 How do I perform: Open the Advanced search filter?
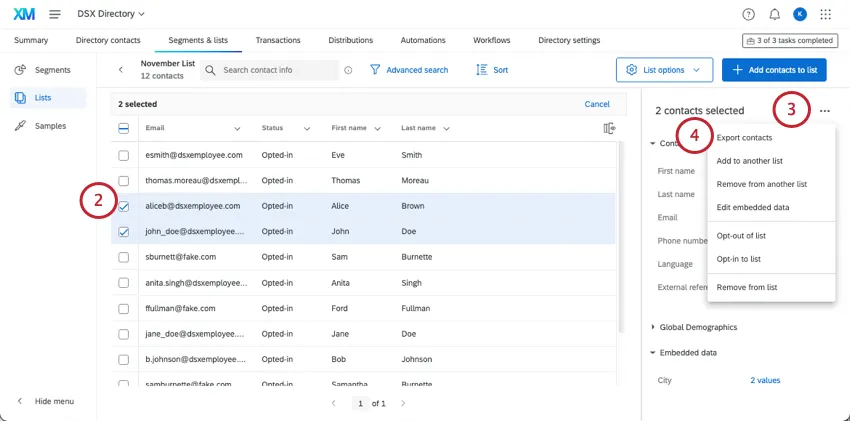pyautogui.click(x=409, y=70)
